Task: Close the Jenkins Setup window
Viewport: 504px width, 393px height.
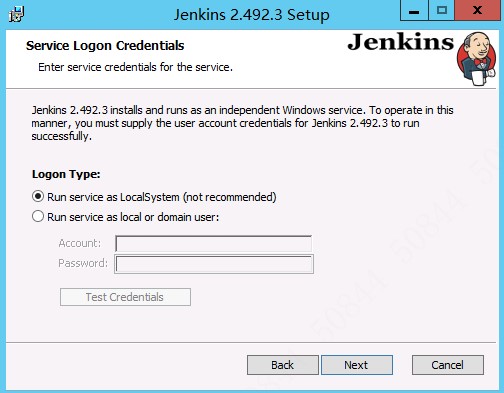Action: (477, 10)
